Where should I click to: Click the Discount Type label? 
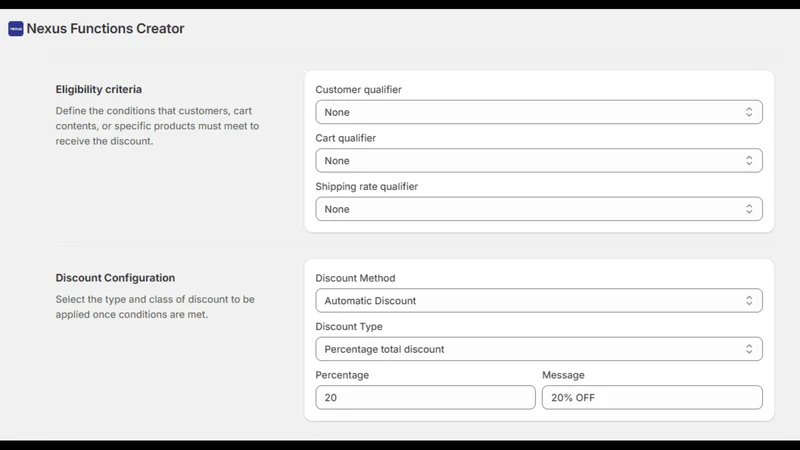[349, 327]
